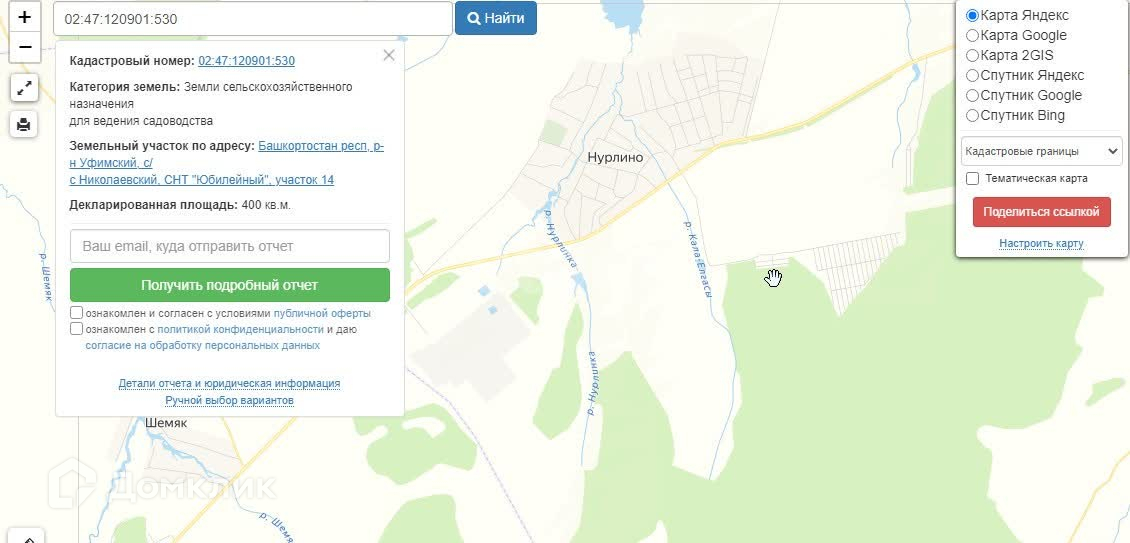Screen dimensions: 1130x543
Task: Click Поделиться ссылкой button
Action: click(x=1041, y=212)
